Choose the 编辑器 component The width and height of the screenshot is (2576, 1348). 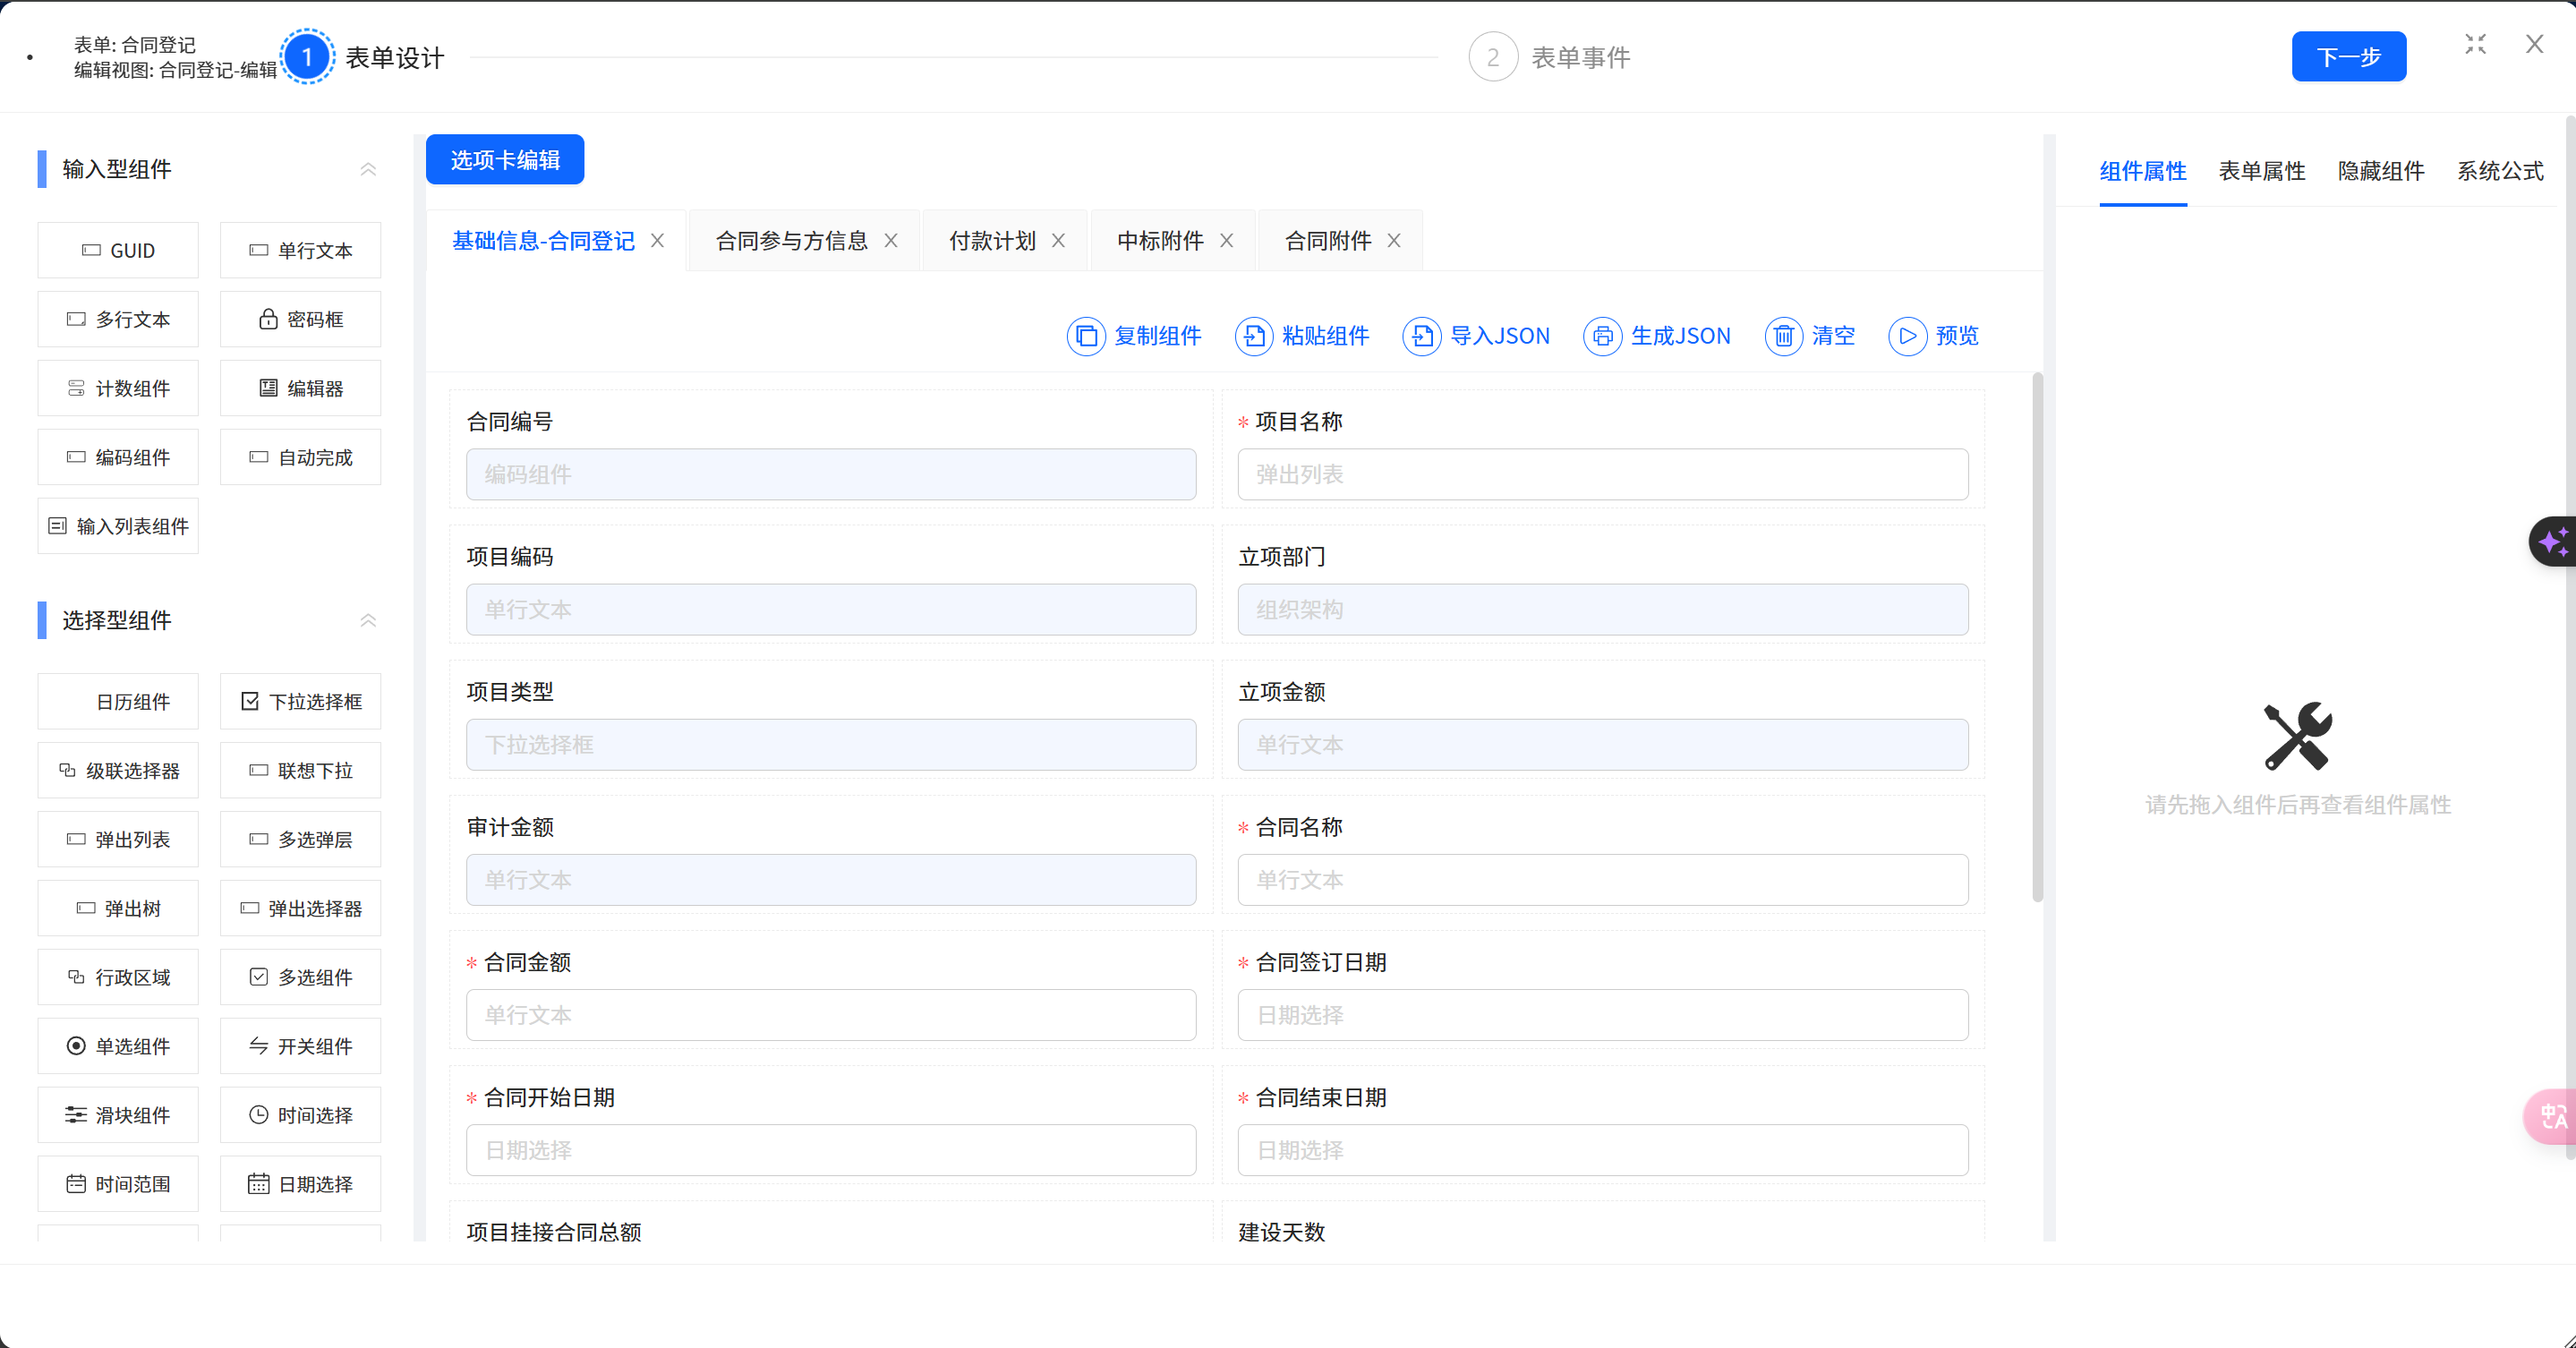point(300,388)
